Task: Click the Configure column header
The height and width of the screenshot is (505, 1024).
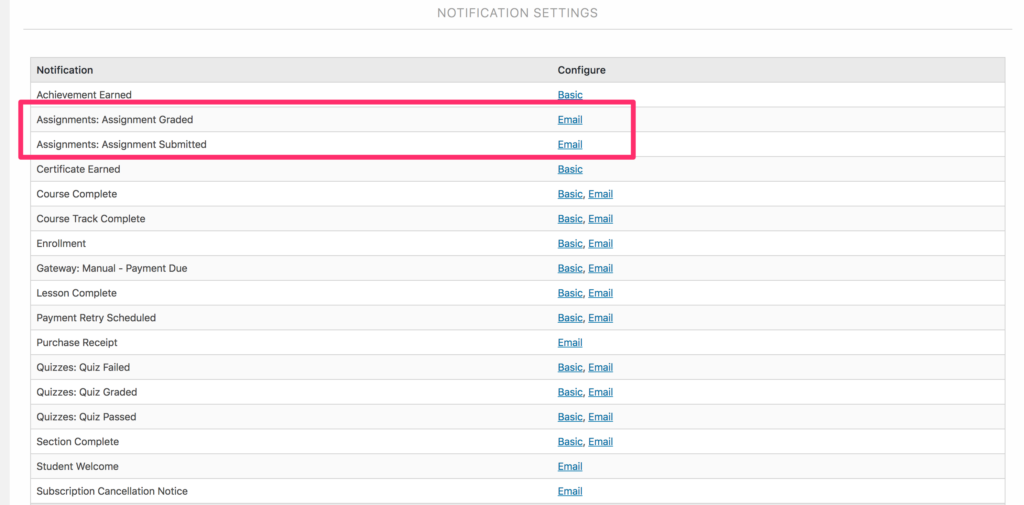Action: point(581,70)
